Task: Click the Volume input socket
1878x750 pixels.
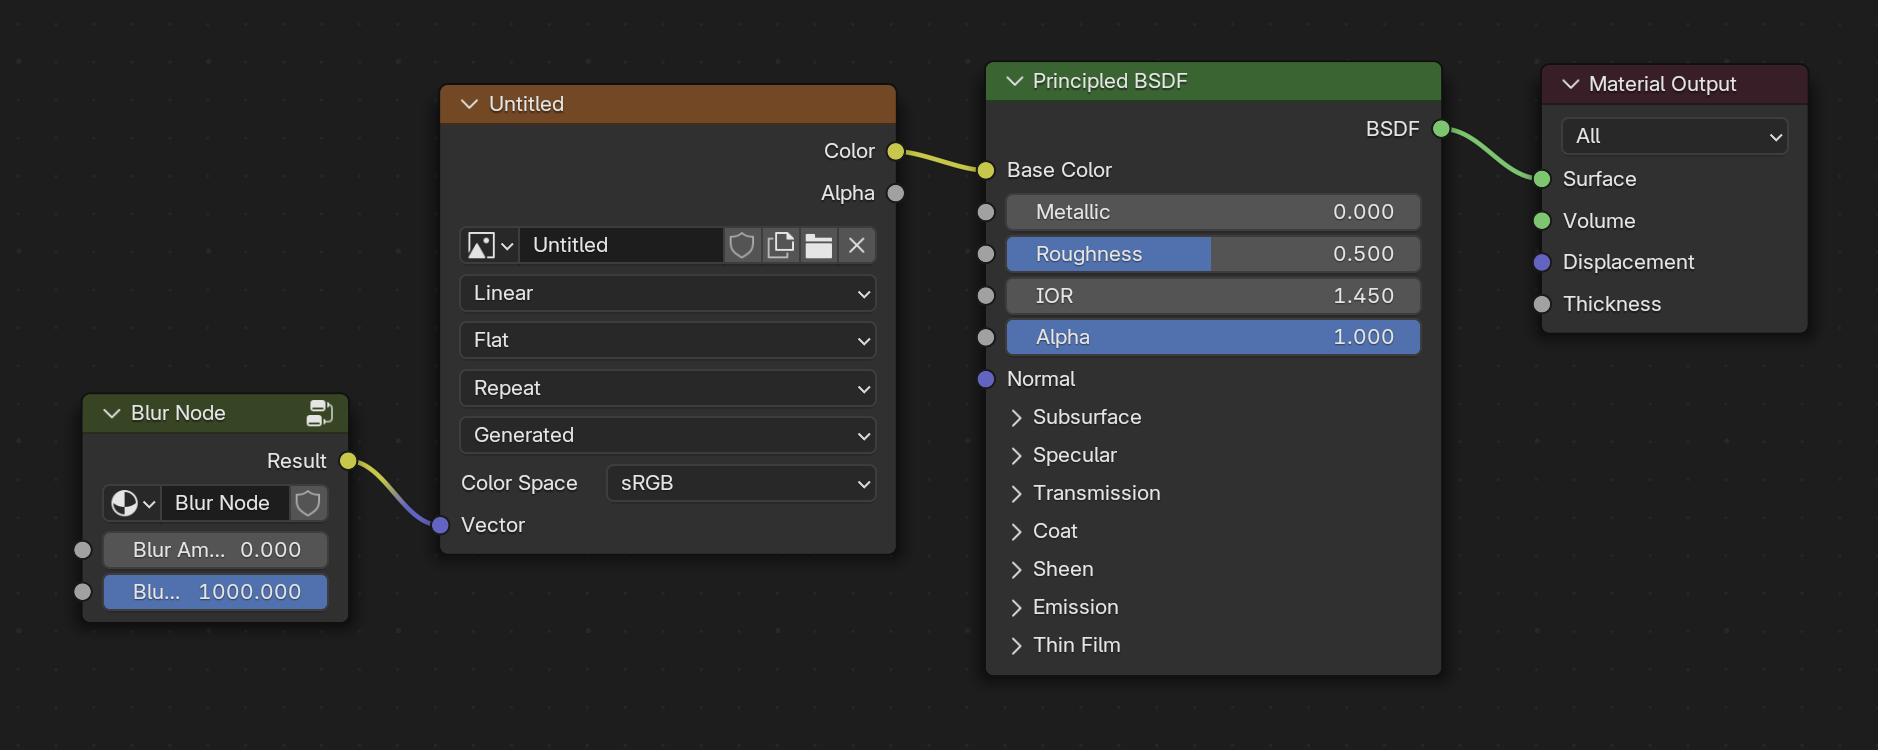Action: point(1542,221)
